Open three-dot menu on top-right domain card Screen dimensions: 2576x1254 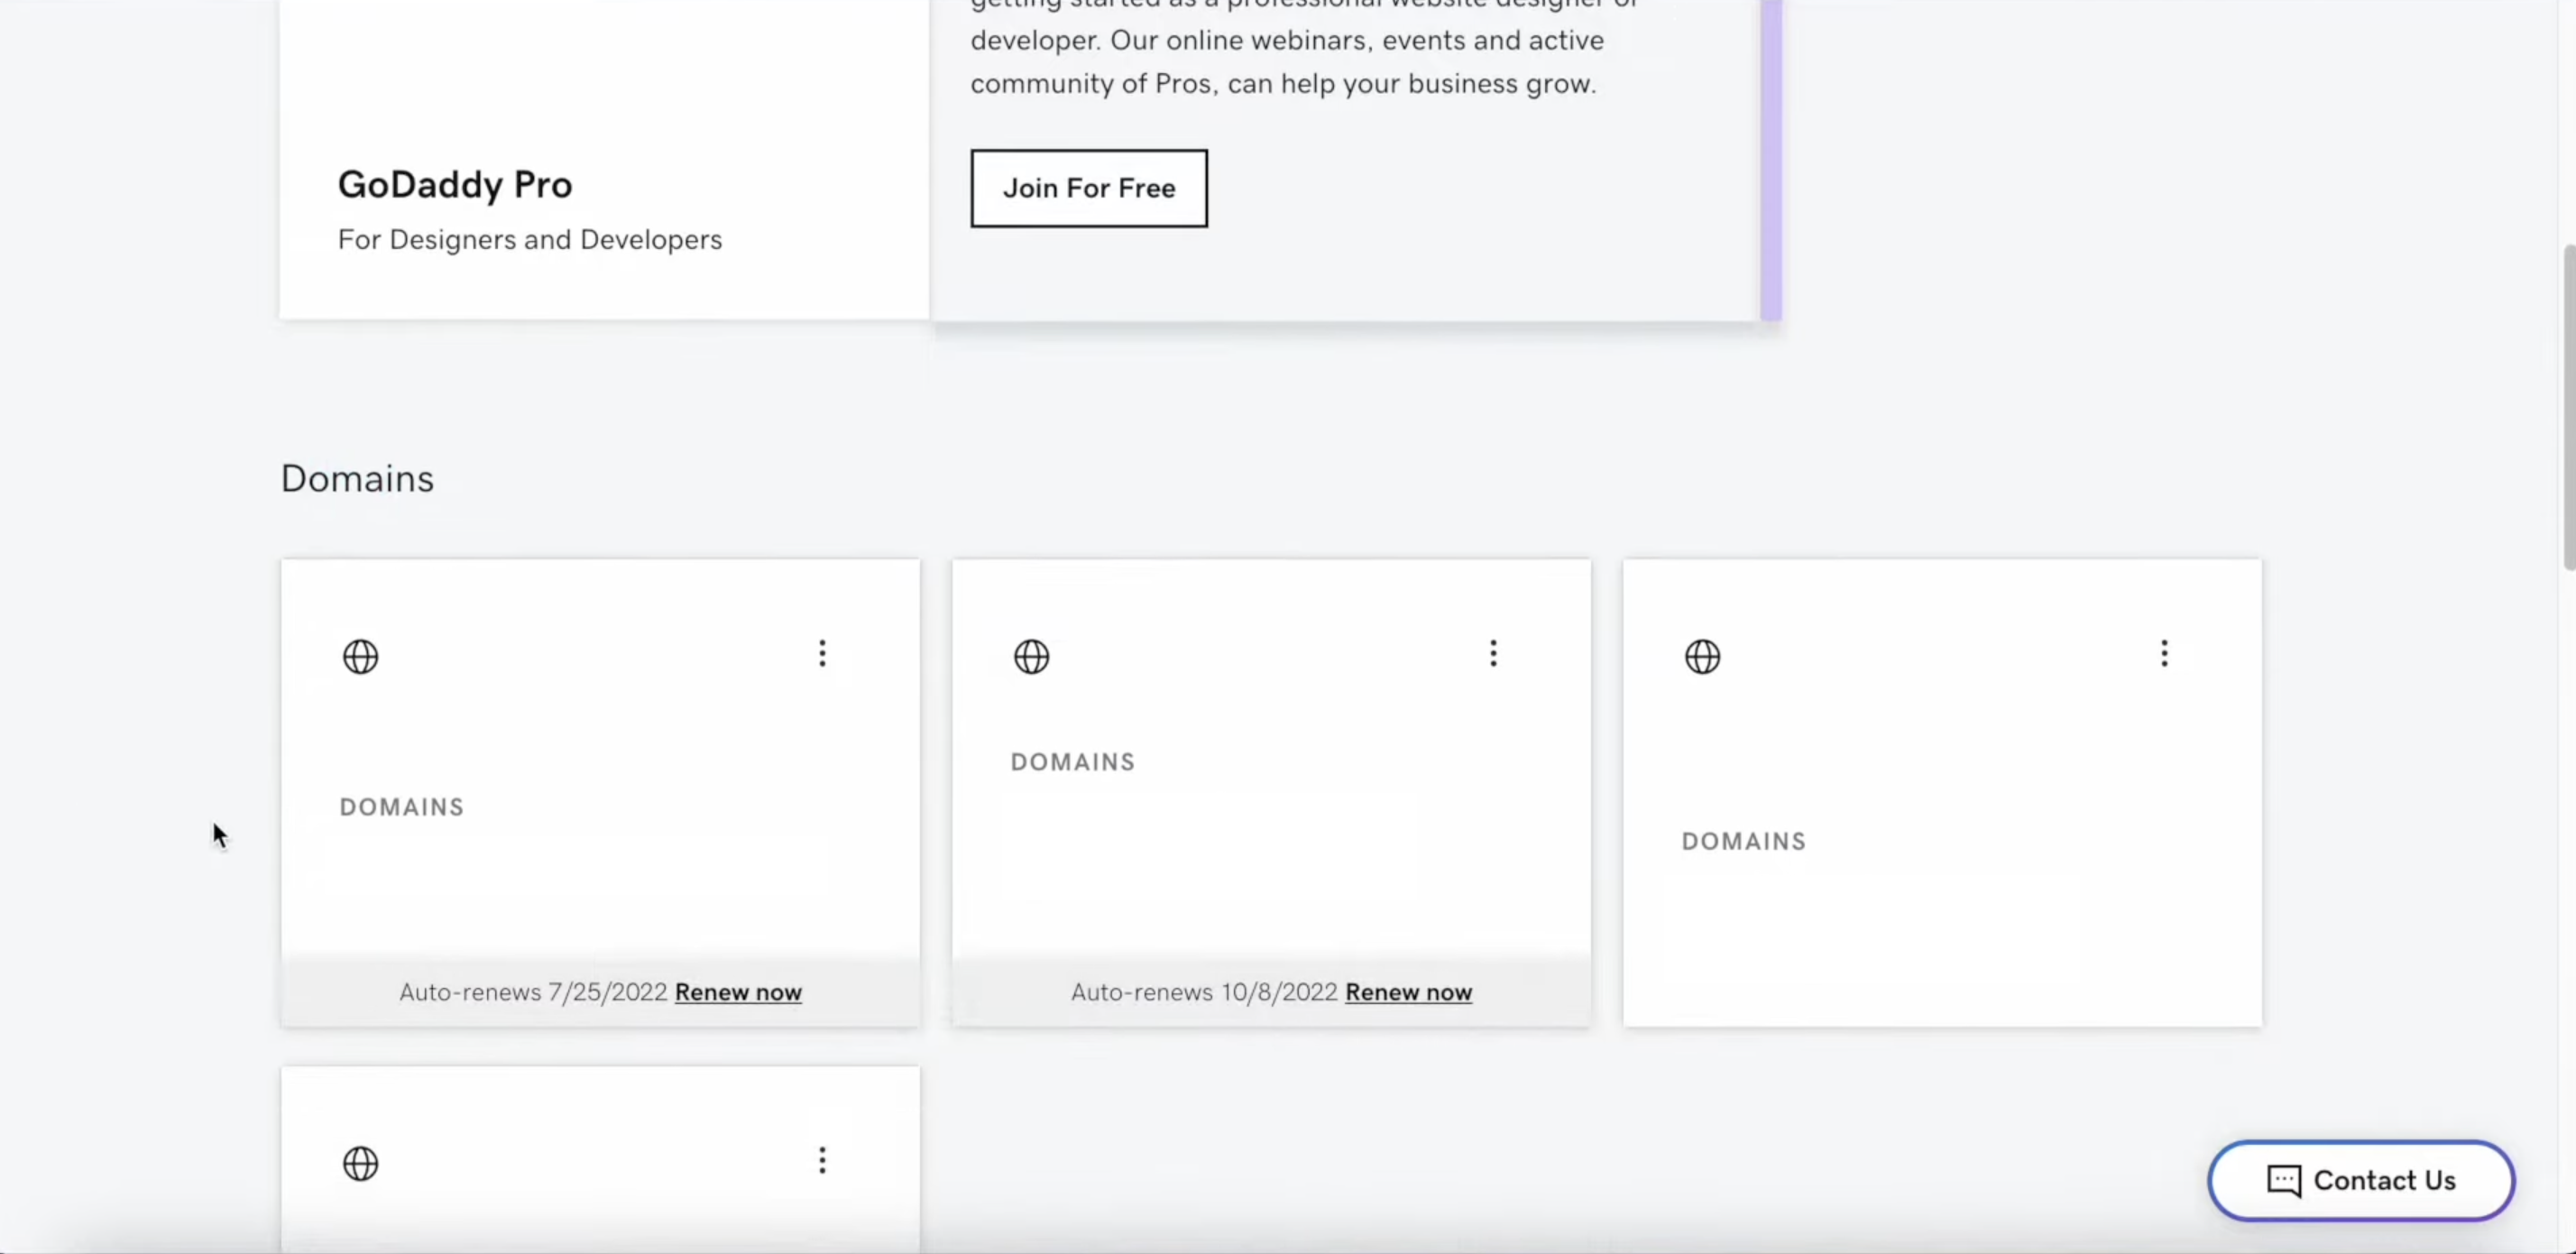(x=2164, y=654)
